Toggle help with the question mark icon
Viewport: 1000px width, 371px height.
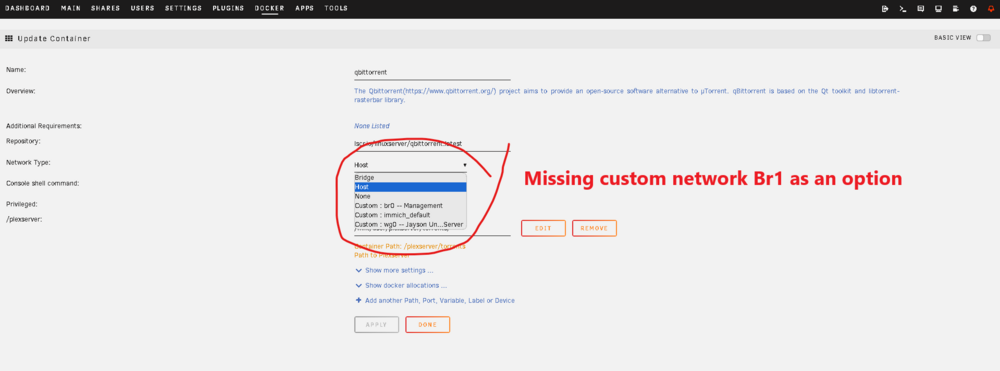pyautogui.click(x=973, y=9)
